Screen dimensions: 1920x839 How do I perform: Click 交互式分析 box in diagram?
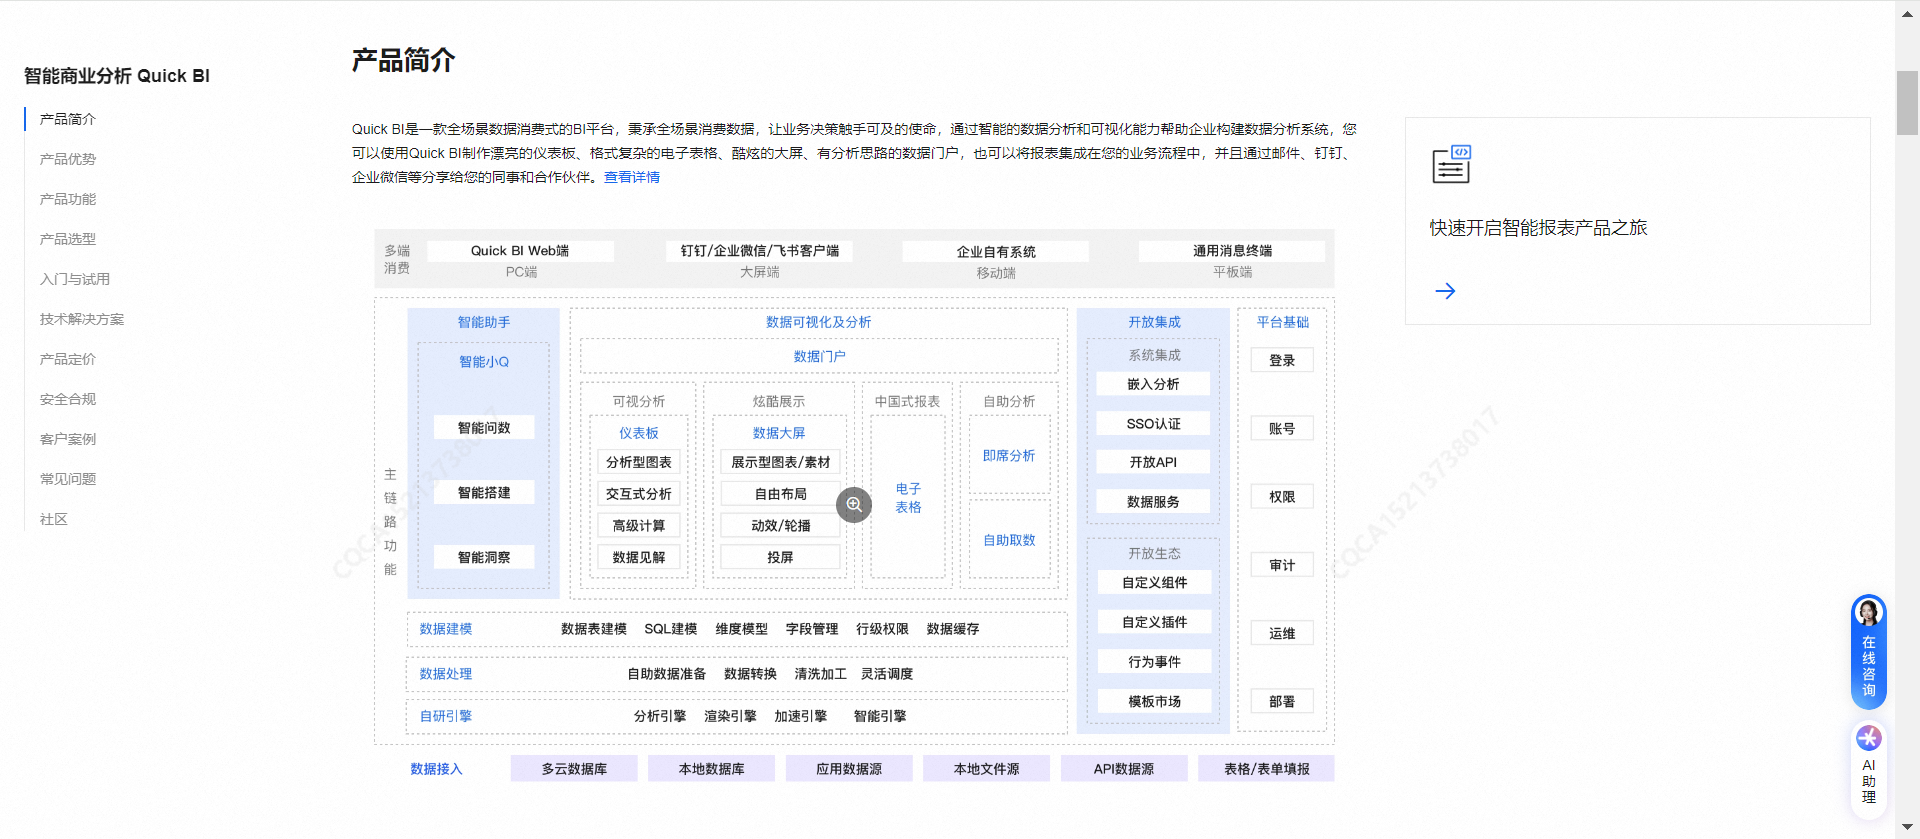pos(639,494)
